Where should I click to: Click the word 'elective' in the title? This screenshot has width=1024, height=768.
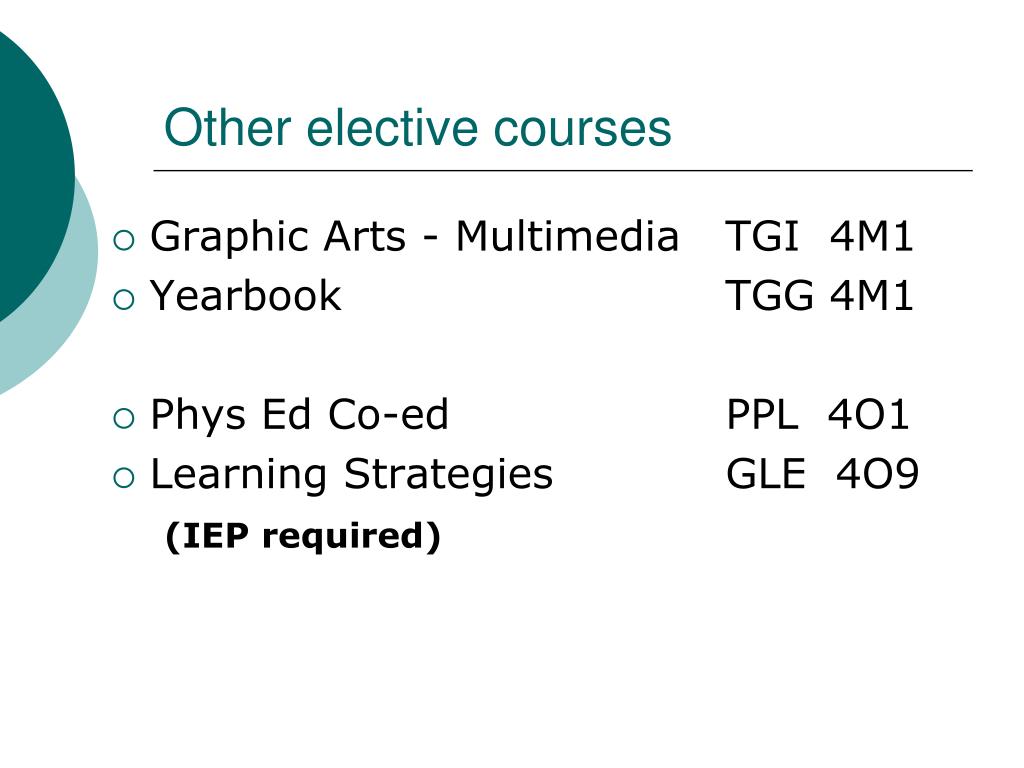tap(392, 128)
